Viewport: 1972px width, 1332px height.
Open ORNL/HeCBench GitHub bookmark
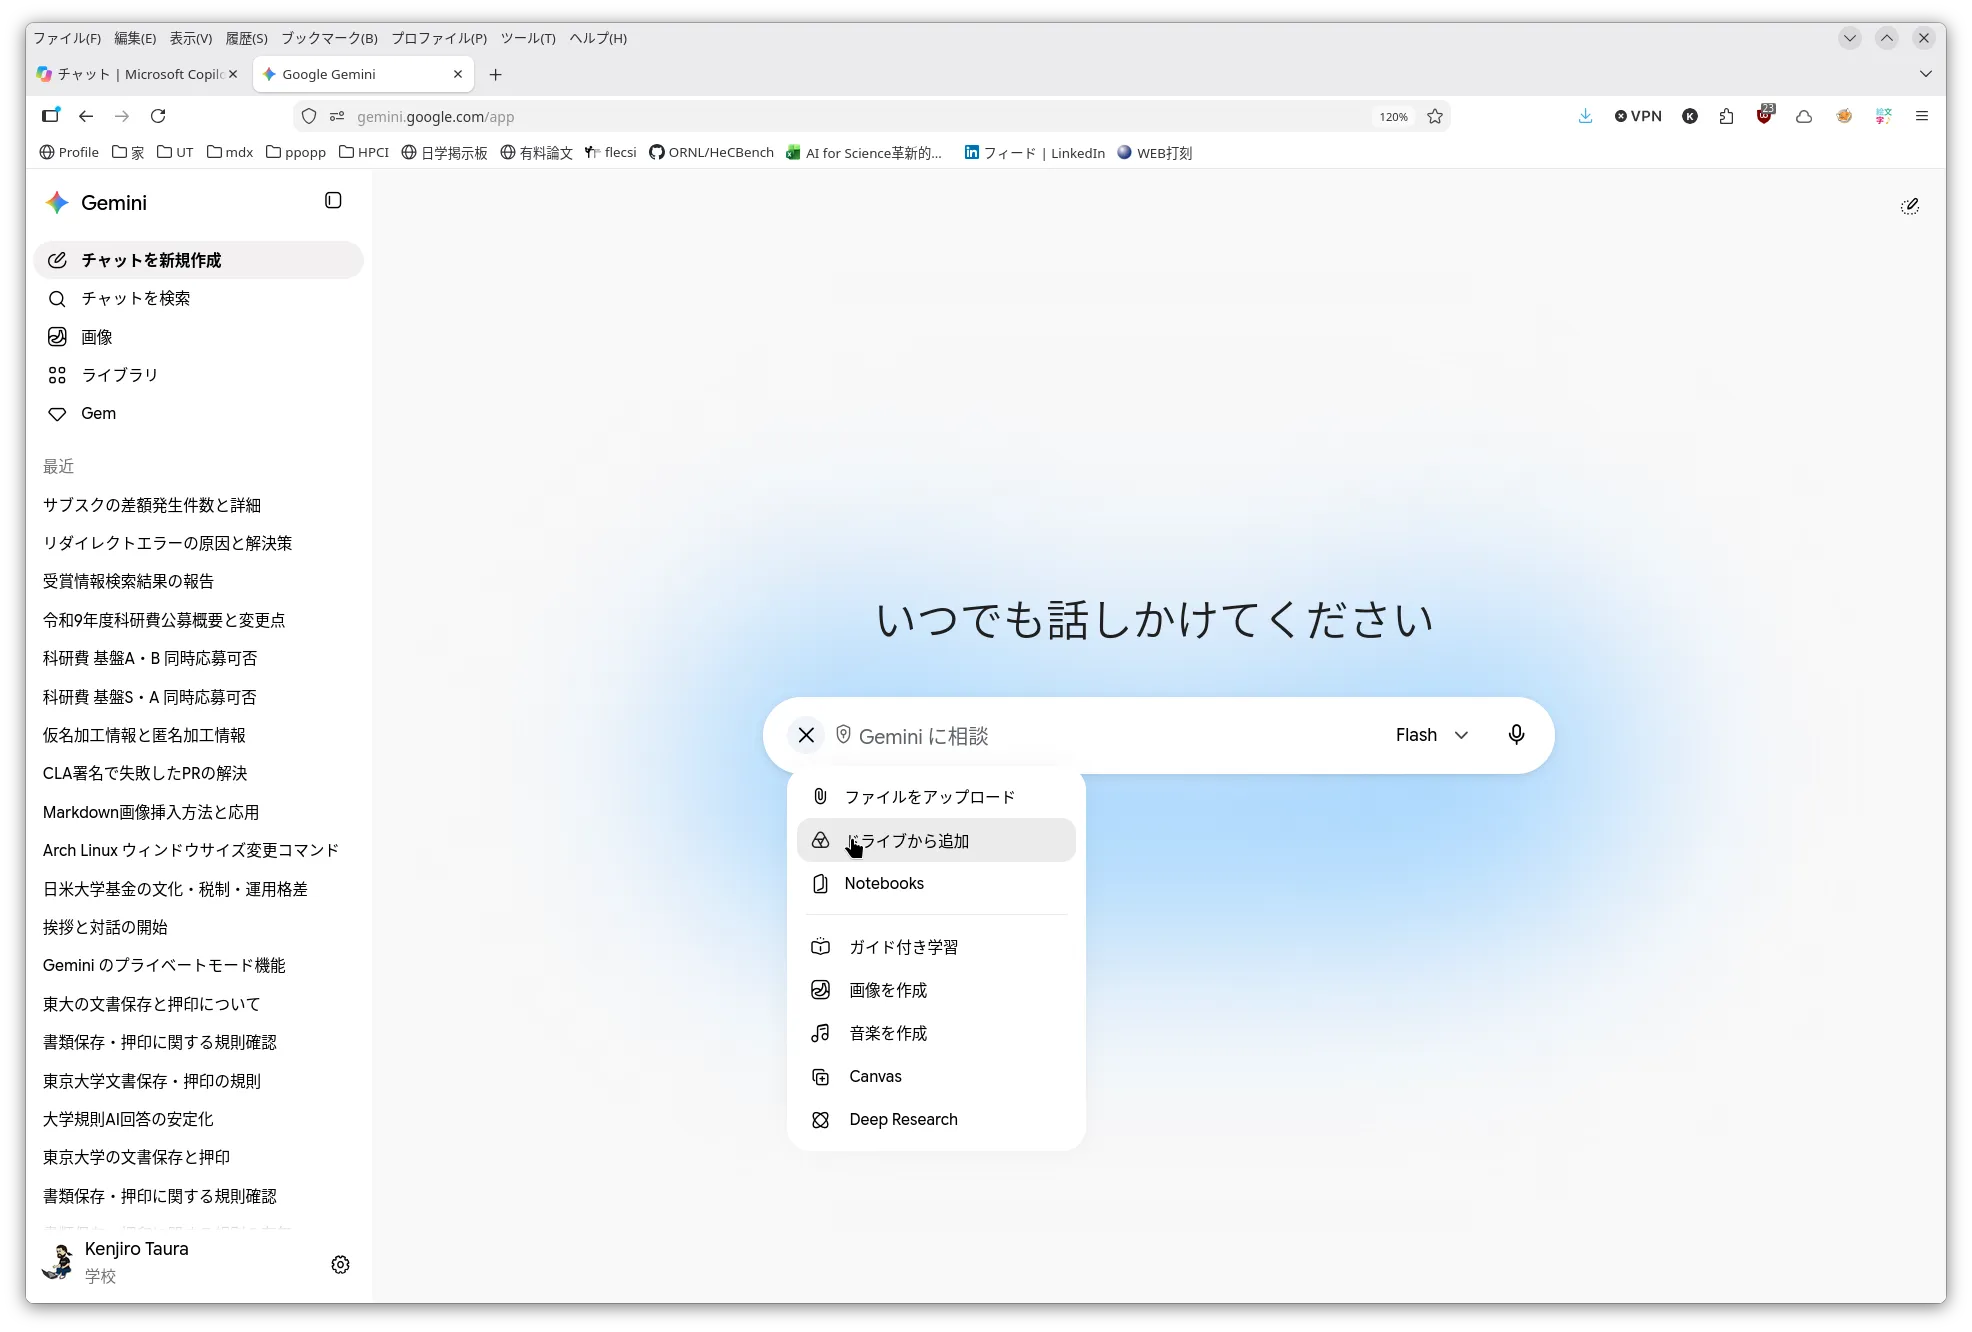click(x=711, y=152)
